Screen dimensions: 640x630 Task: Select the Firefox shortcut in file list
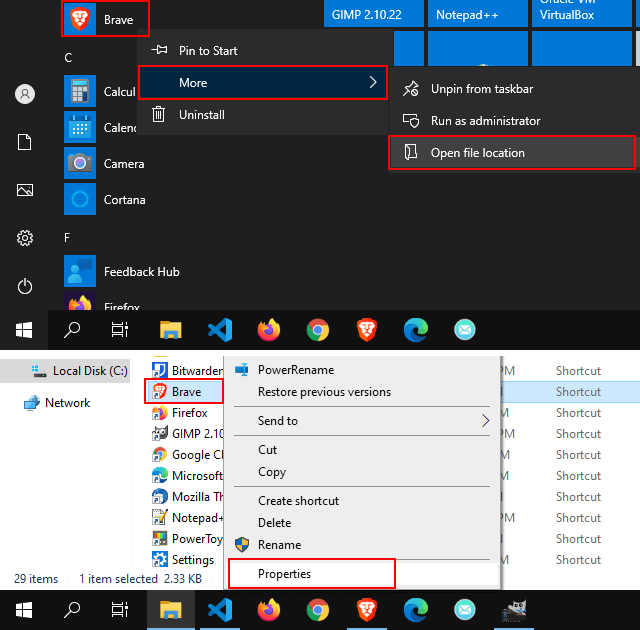tap(180, 413)
